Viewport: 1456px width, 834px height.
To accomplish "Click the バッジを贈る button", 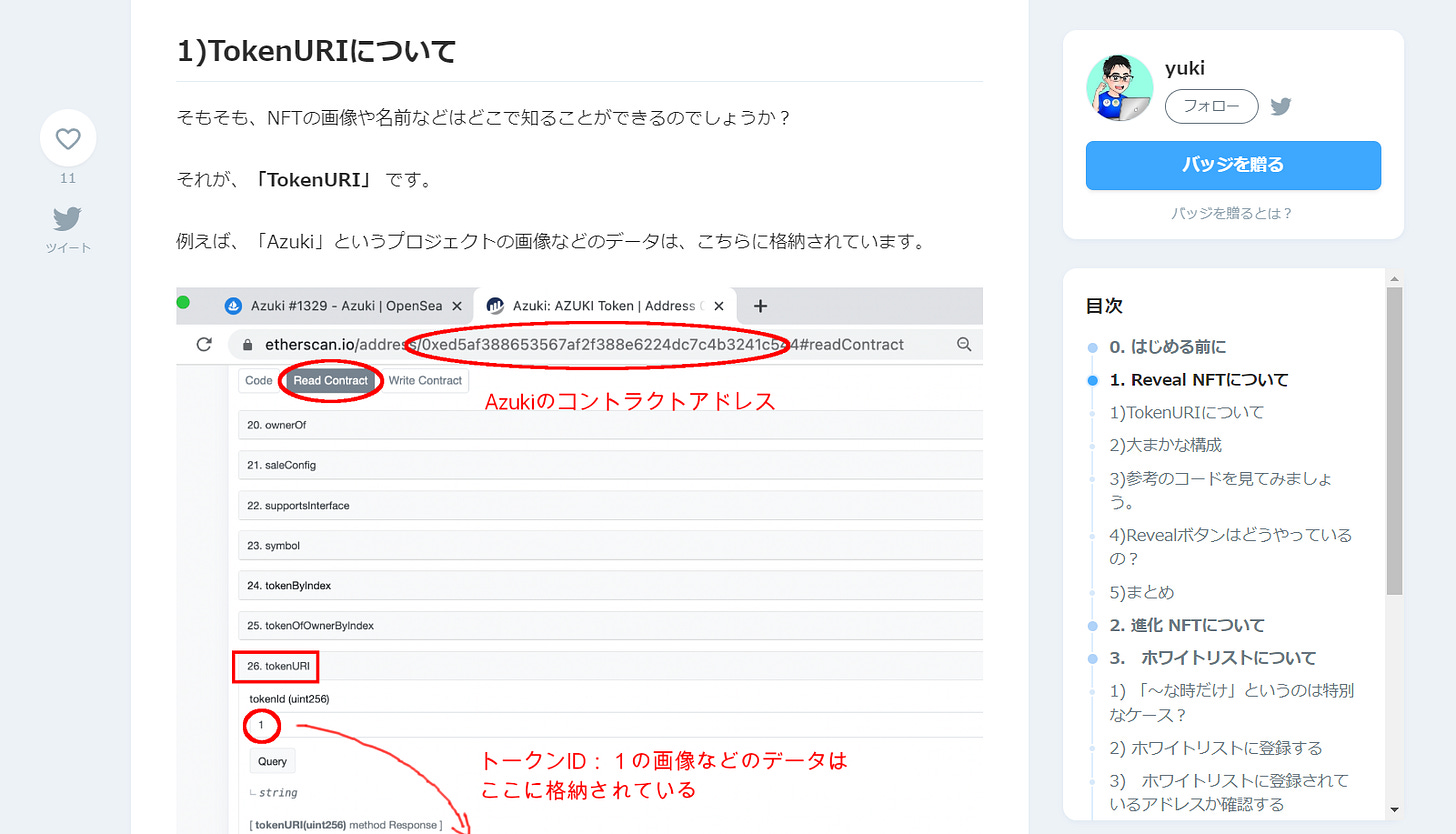I will [x=1233, y=165].
